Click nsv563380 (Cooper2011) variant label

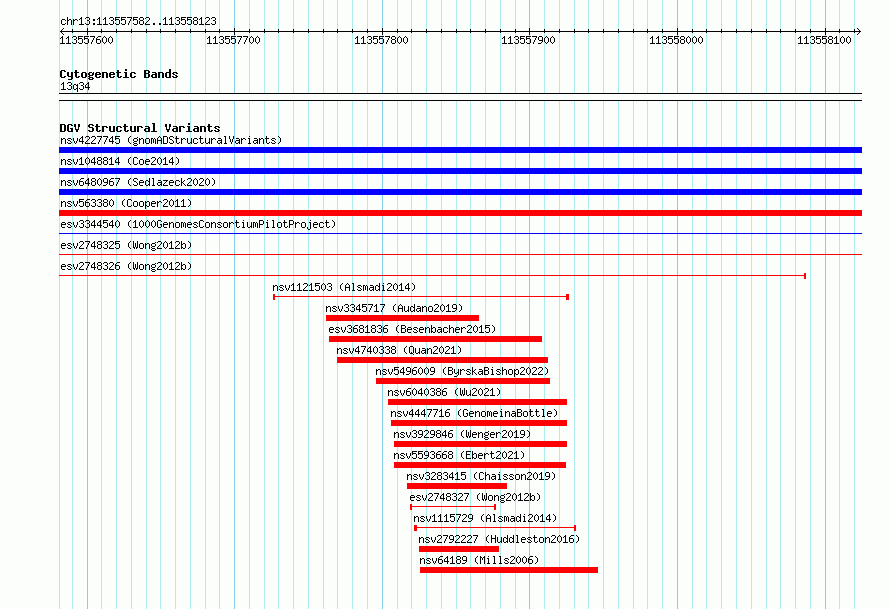click(126, 203)
